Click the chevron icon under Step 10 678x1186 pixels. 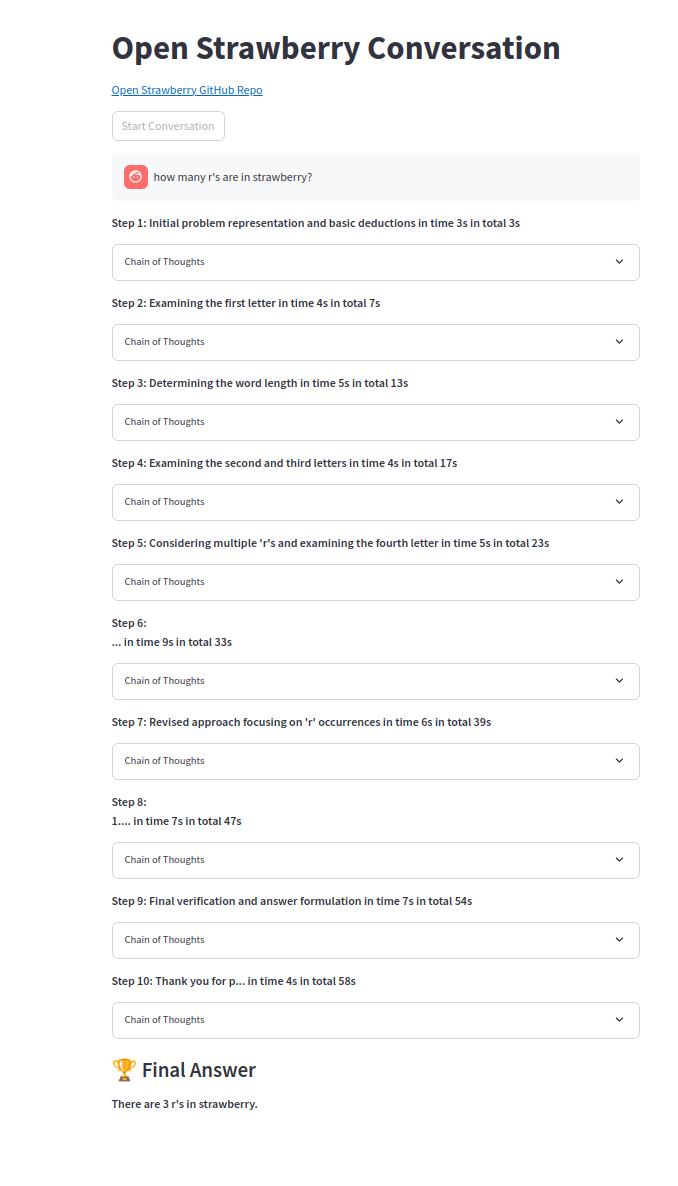[x=619, y=1020]
